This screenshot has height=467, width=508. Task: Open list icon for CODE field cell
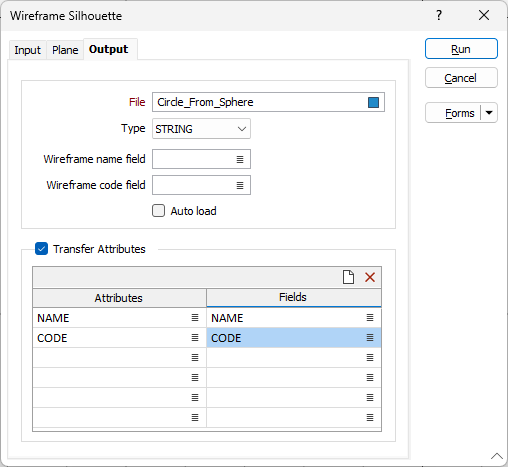[x=370, y=338]
